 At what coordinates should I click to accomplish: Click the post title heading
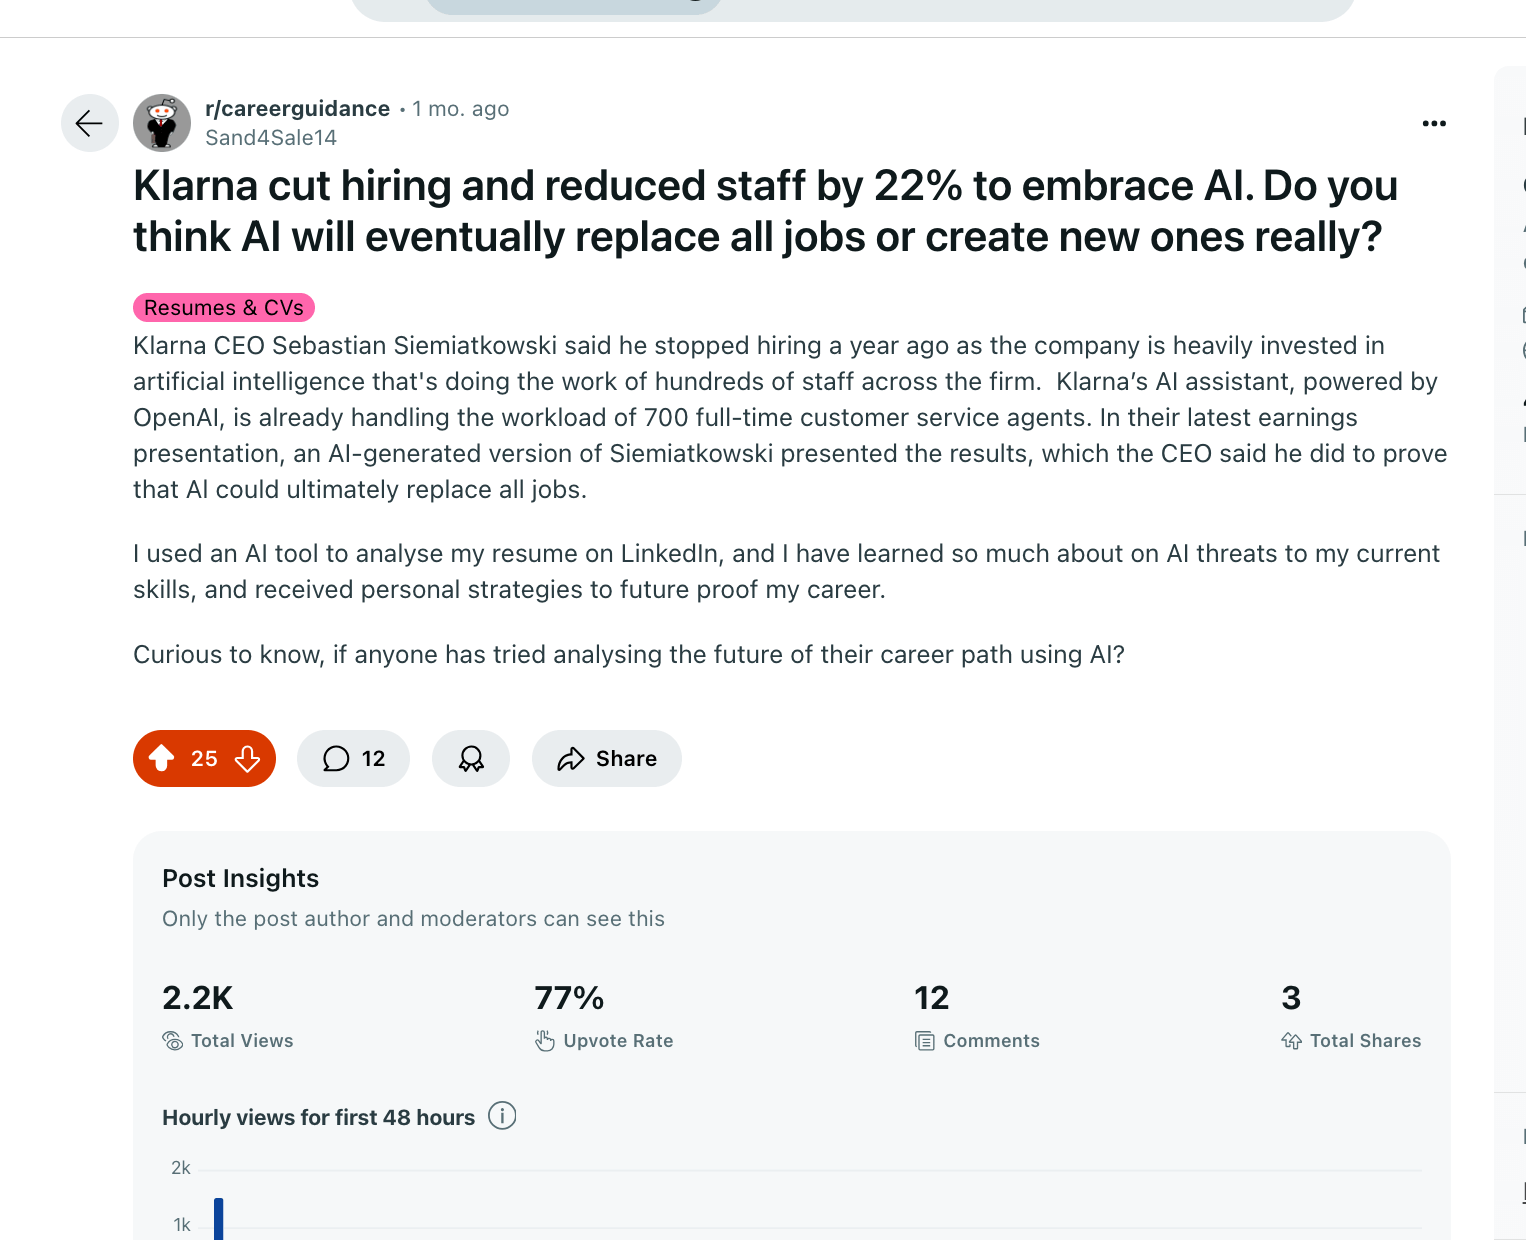tap(765, 211)
